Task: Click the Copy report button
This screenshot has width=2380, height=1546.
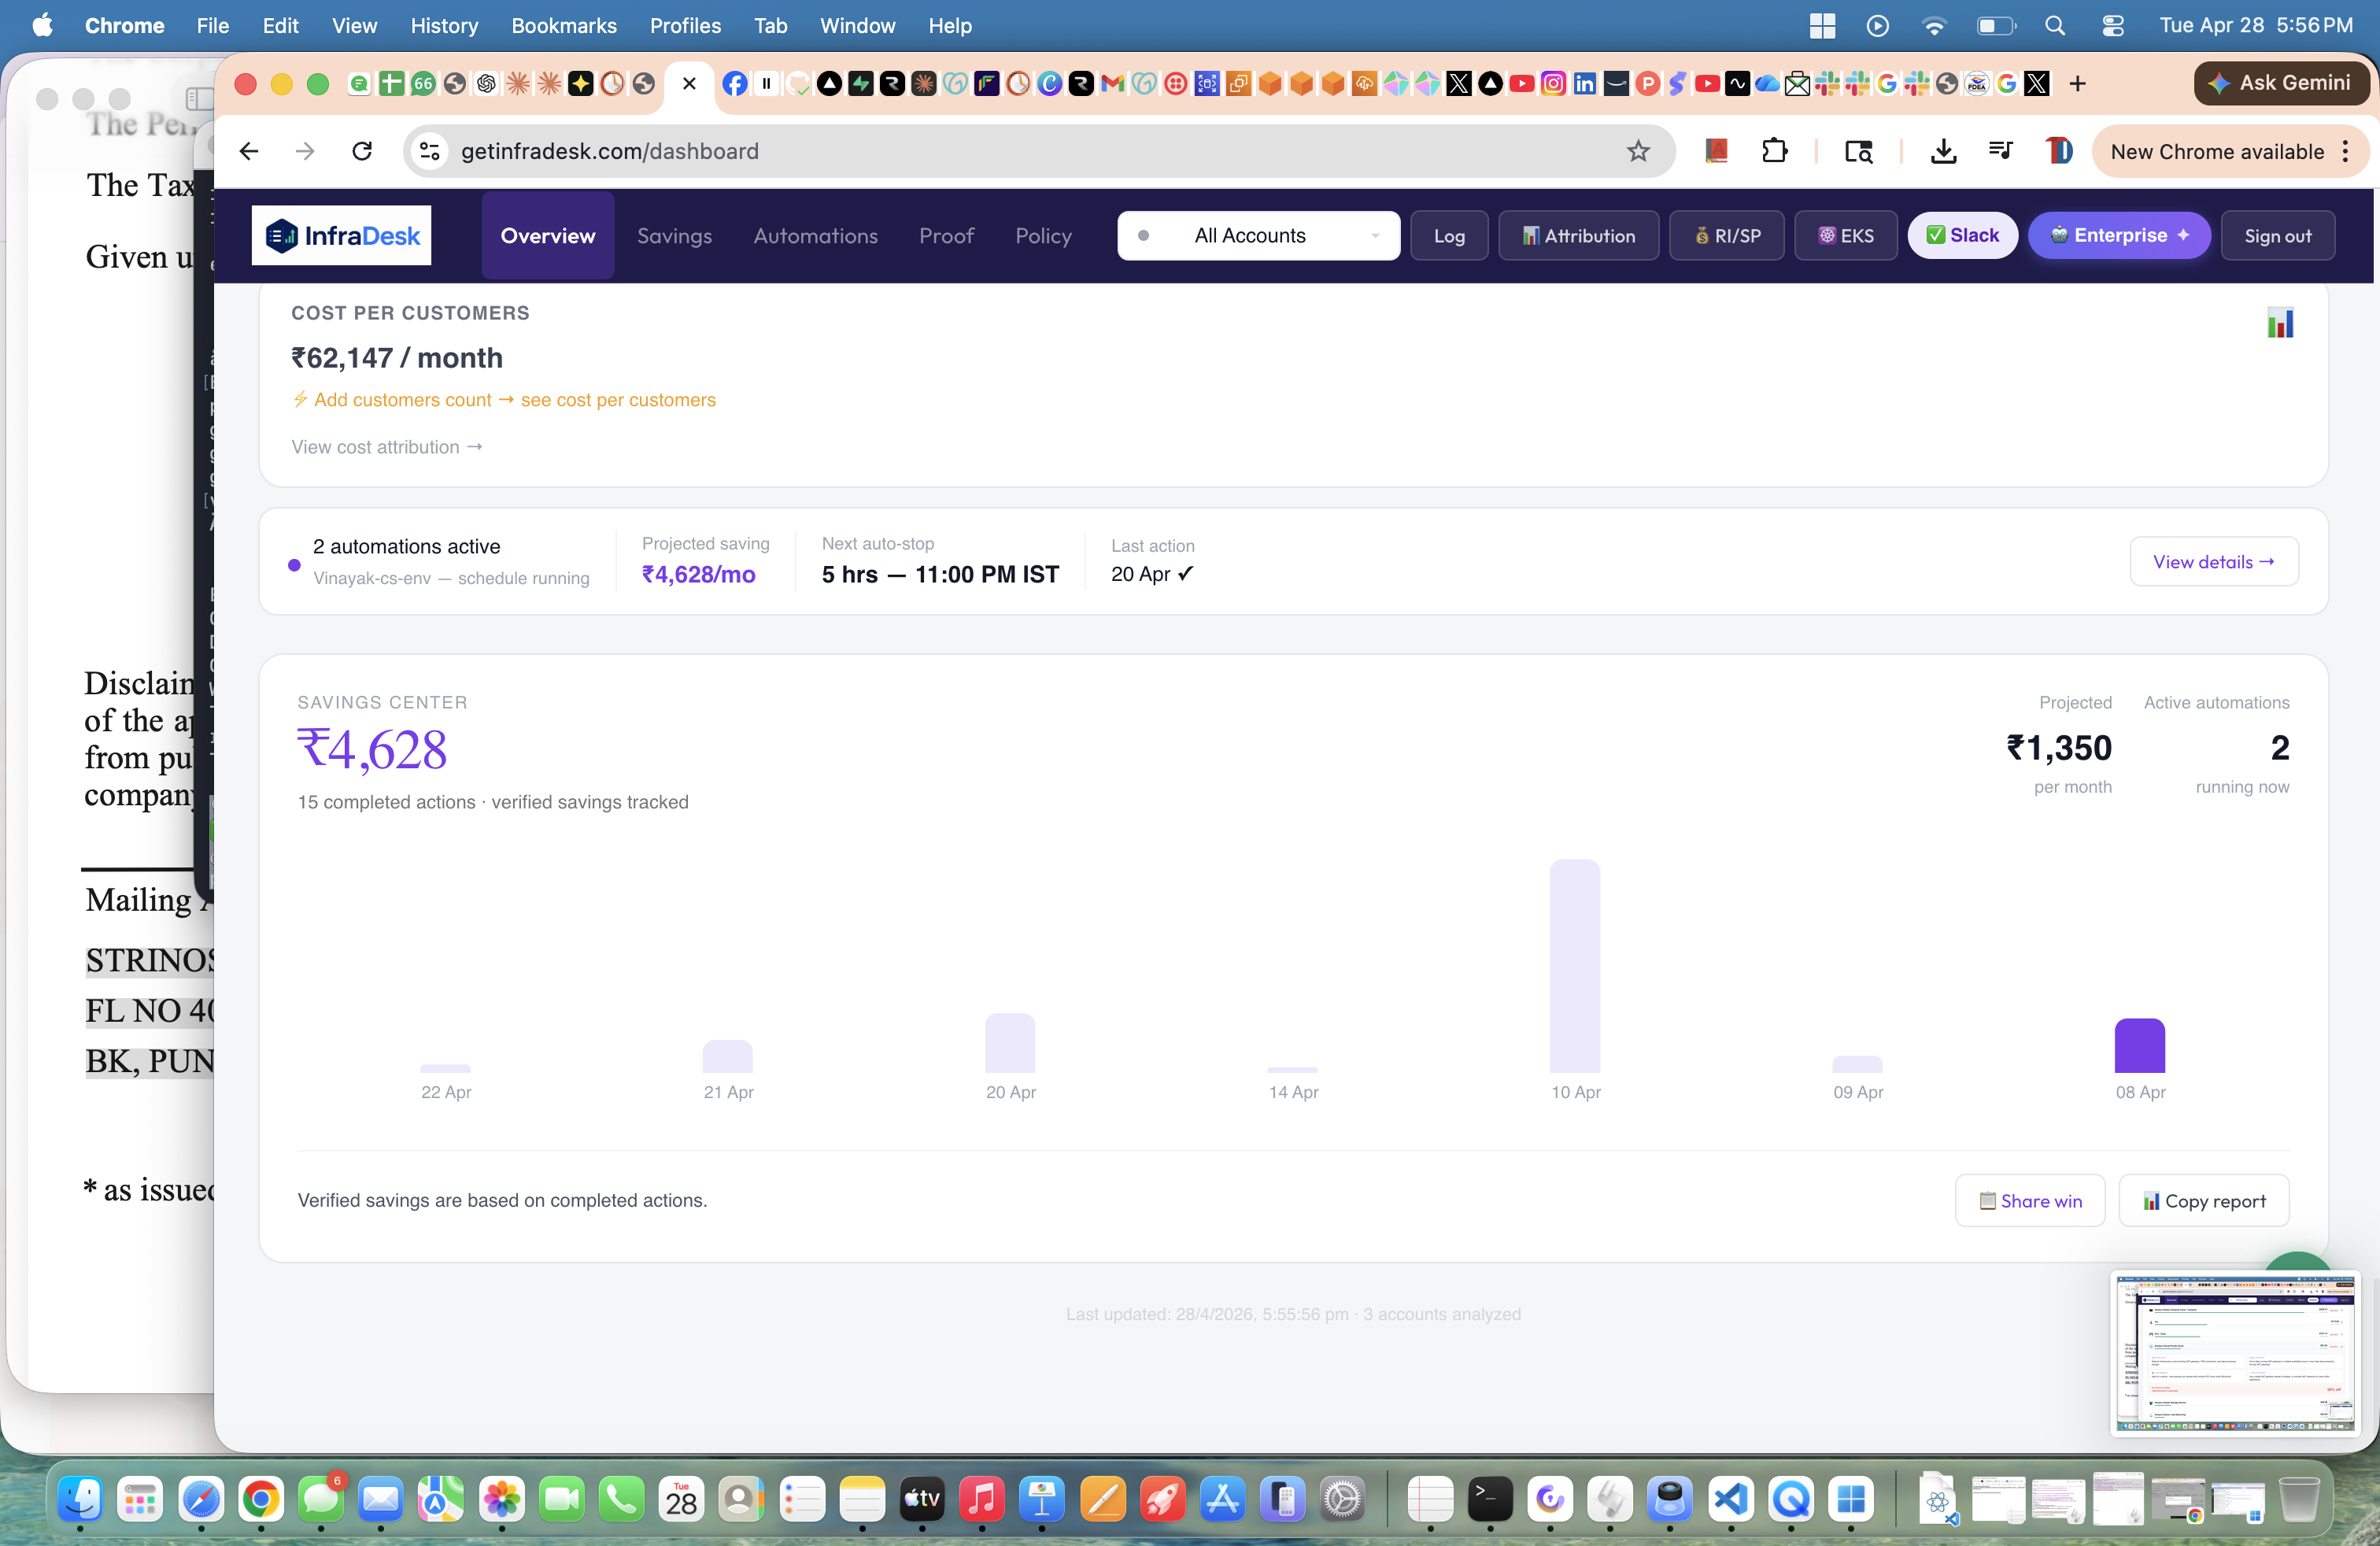Action: 2203,1200
